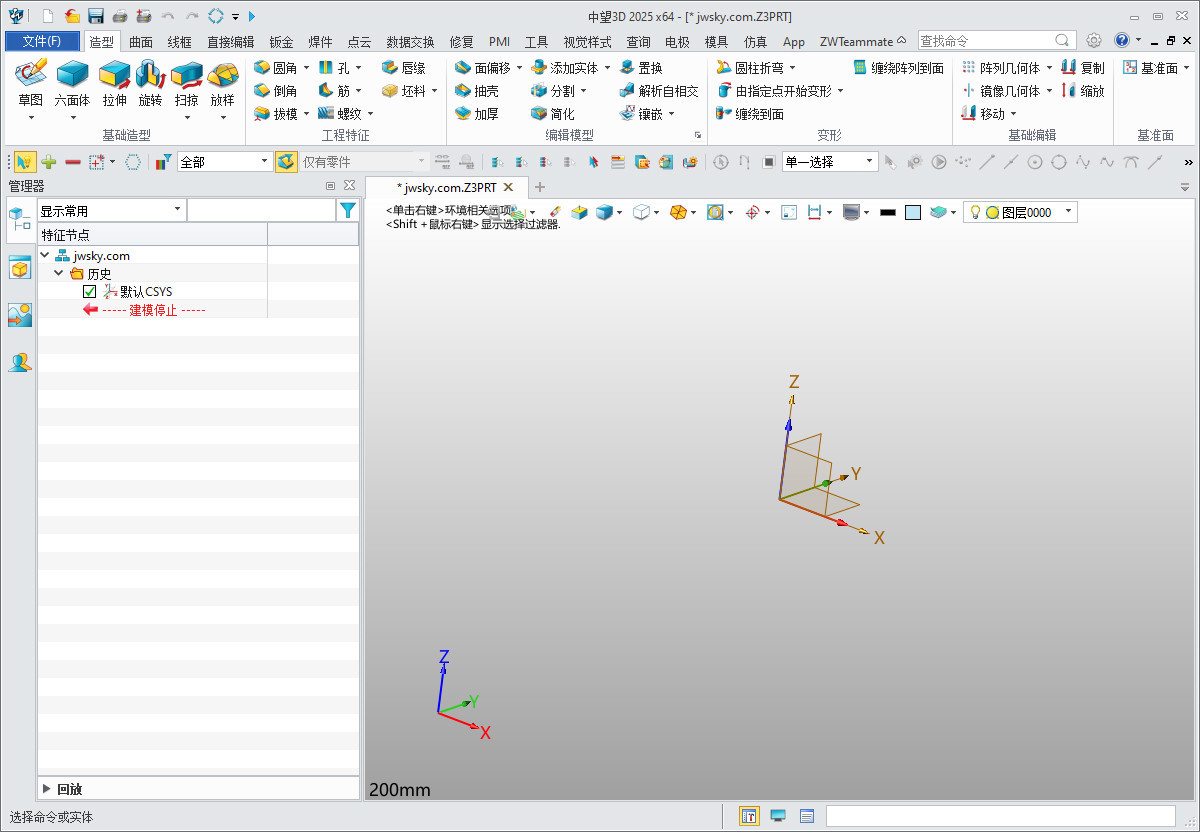Switch to the 曲面 ribbon tab
This screenshot has height=832, width=1200.
(141, 42)
